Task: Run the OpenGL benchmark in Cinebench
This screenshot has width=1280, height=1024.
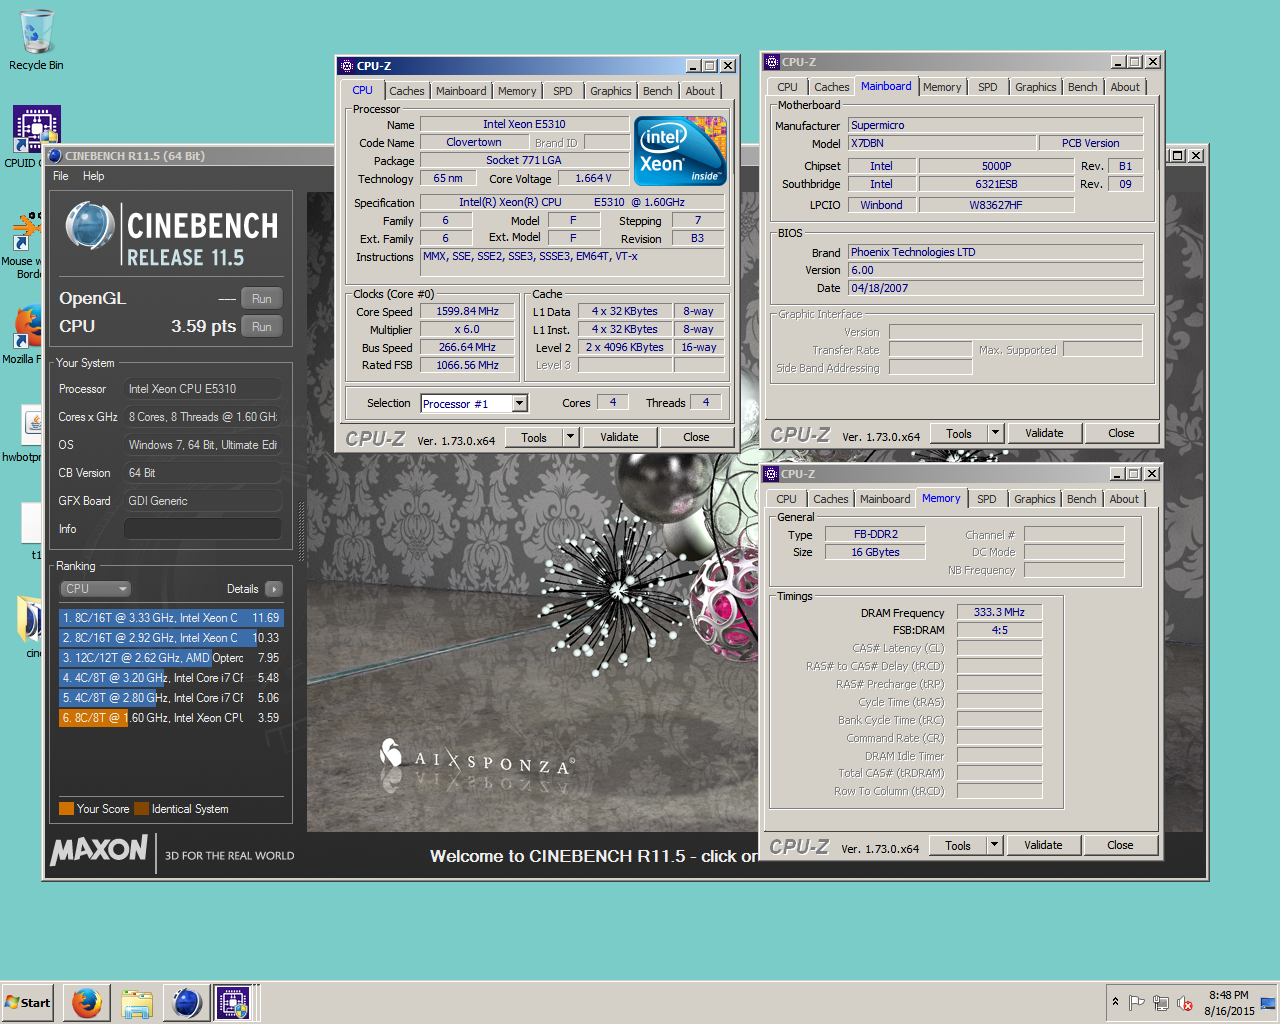Action: point(262,298)
